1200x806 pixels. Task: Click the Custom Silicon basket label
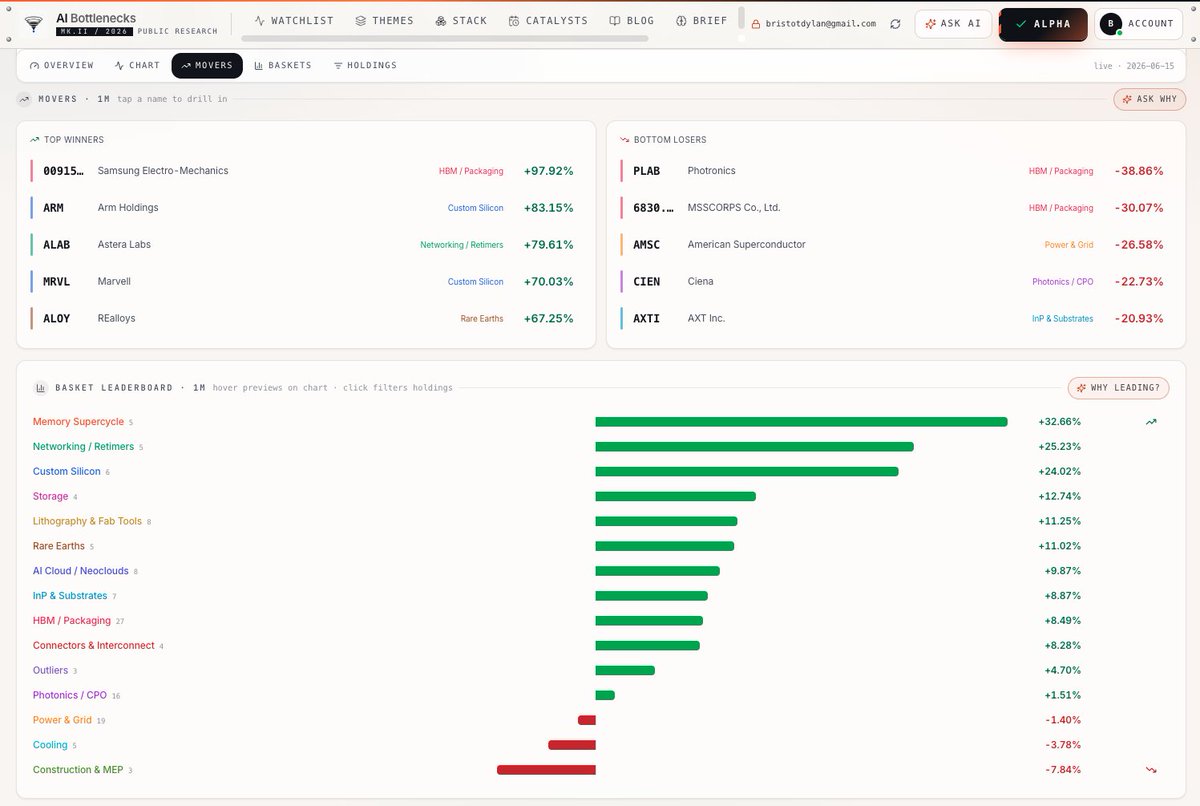[67, 472]
